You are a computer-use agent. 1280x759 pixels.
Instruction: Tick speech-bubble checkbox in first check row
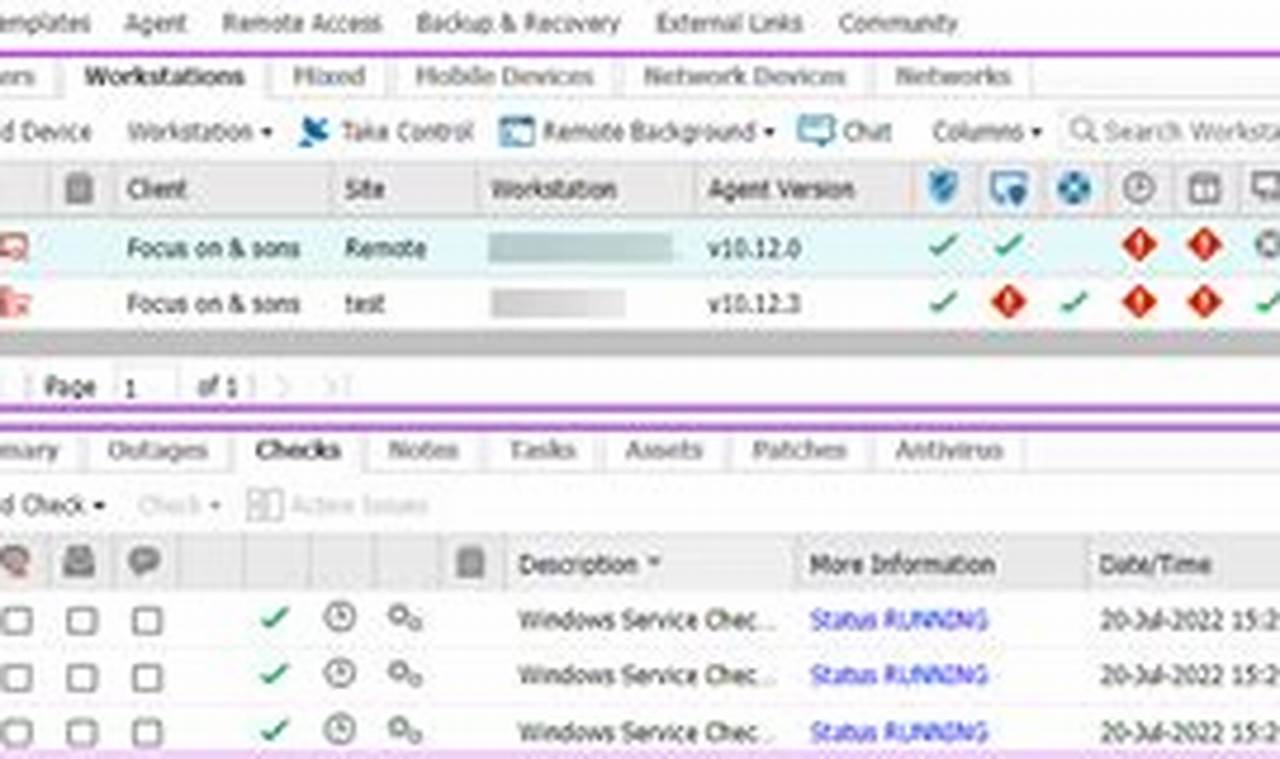[147, 622]
